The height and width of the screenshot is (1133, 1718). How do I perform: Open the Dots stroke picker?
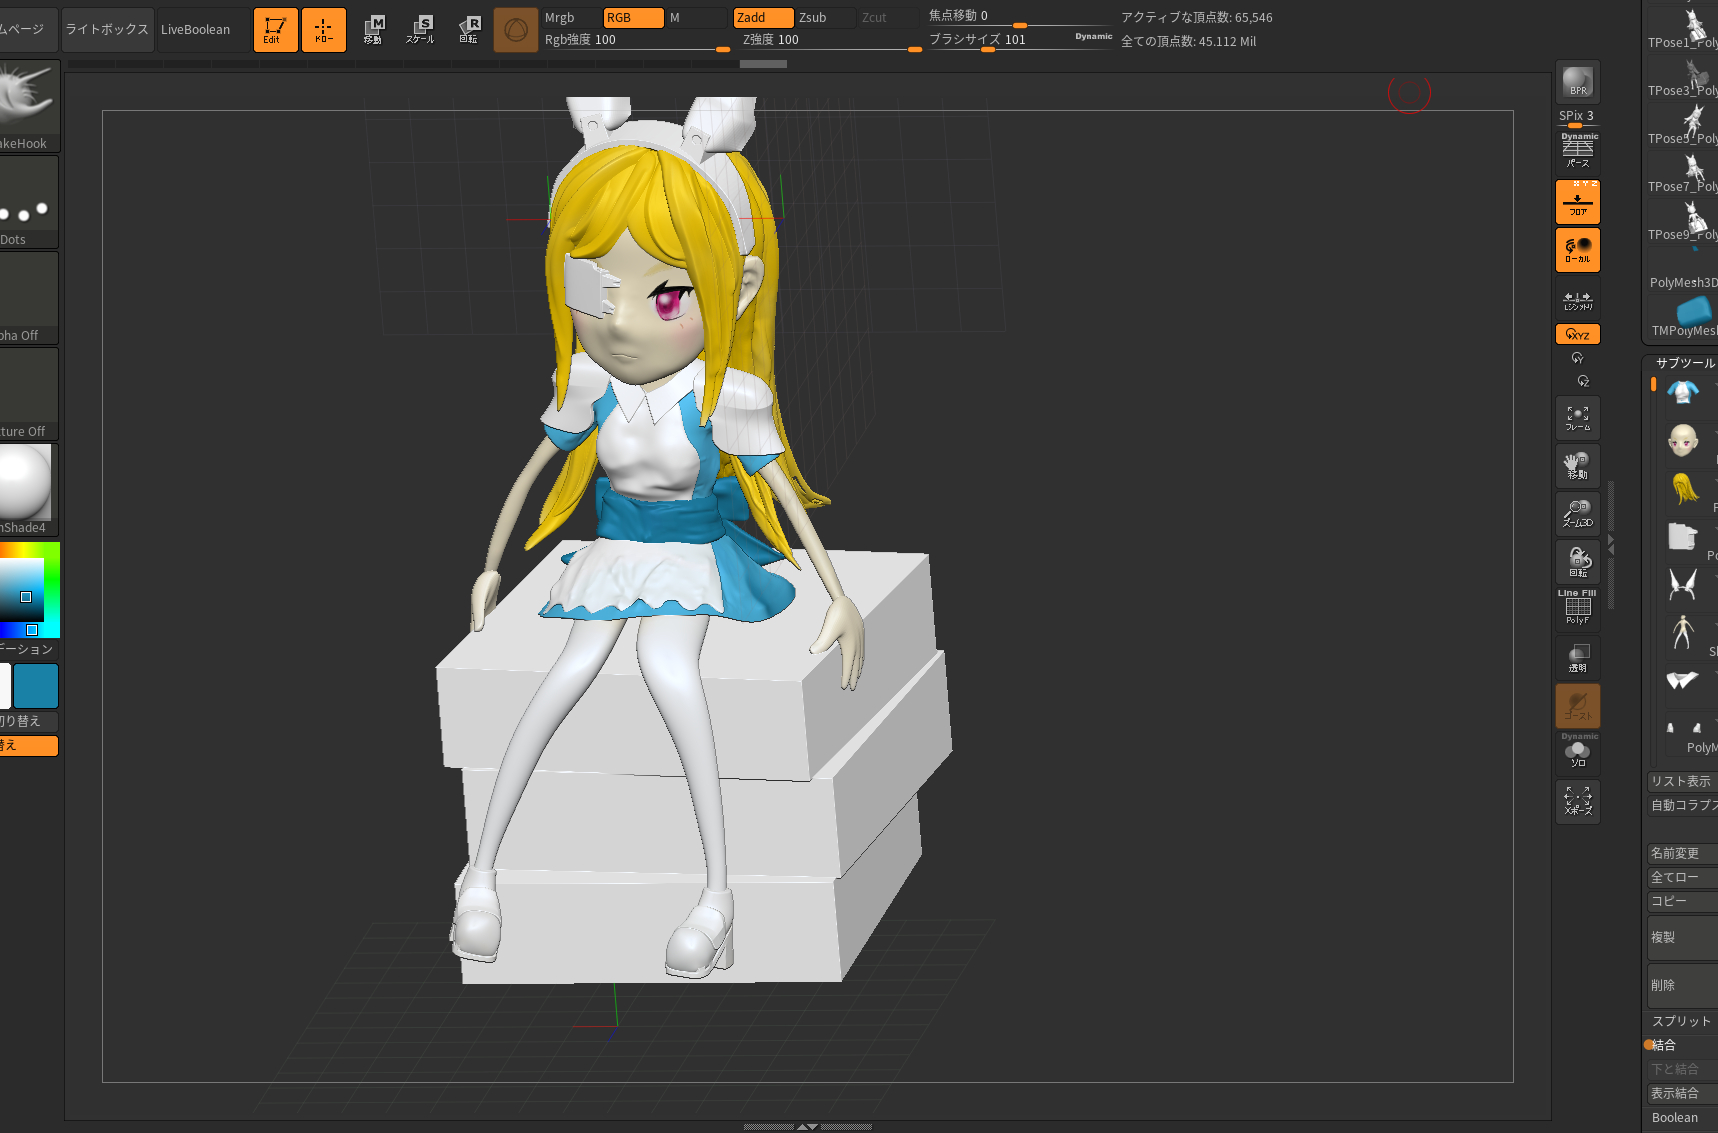(29, 202)
